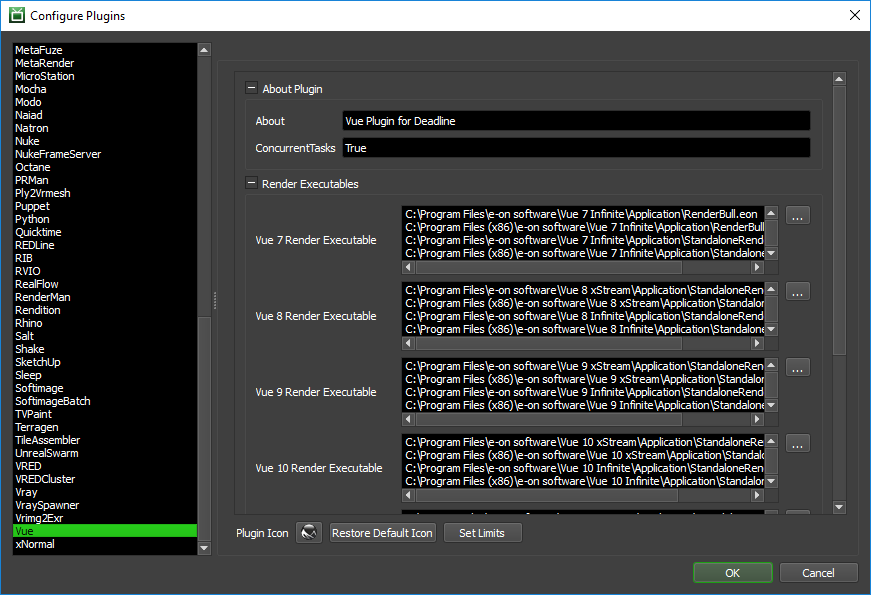
Task: Click plugin list scroll down arrow
Action: click(x=204, y=548)
